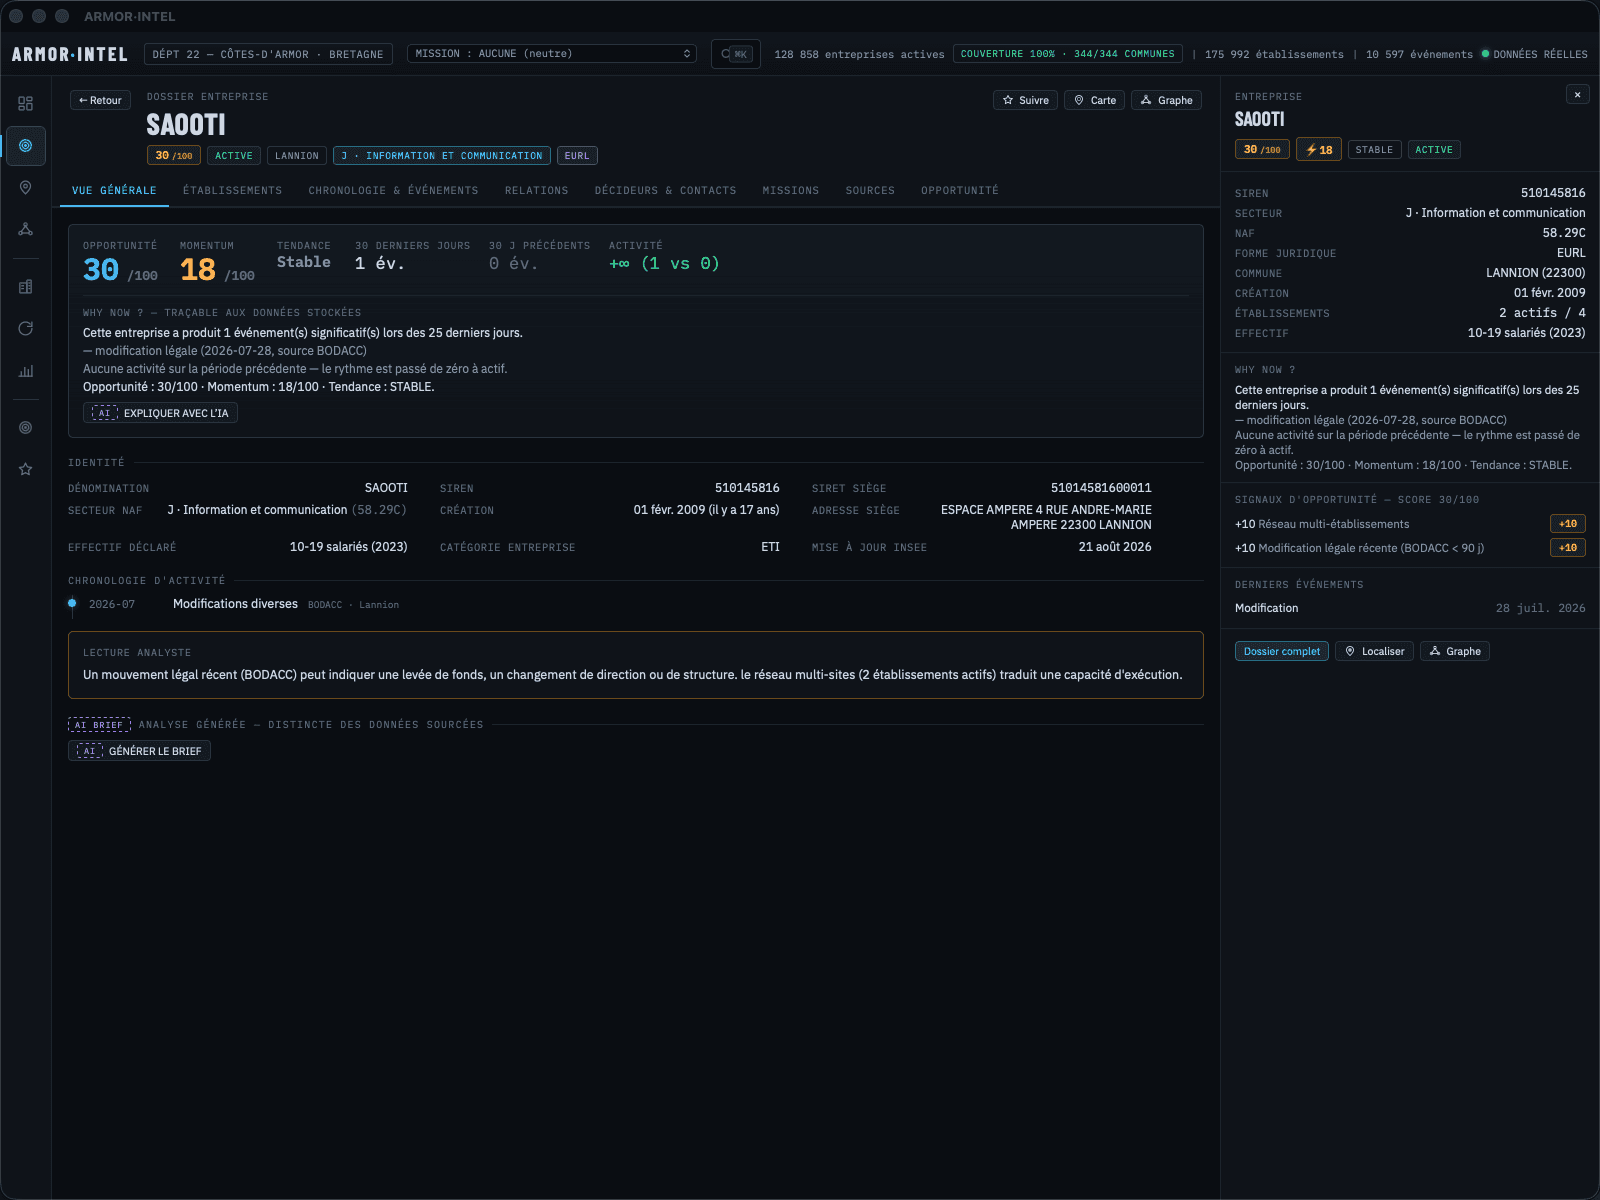Open the MISSION : AUCUNE (neutre) dropdown
Screen dimensions: 1600x1200
point(552,54)
